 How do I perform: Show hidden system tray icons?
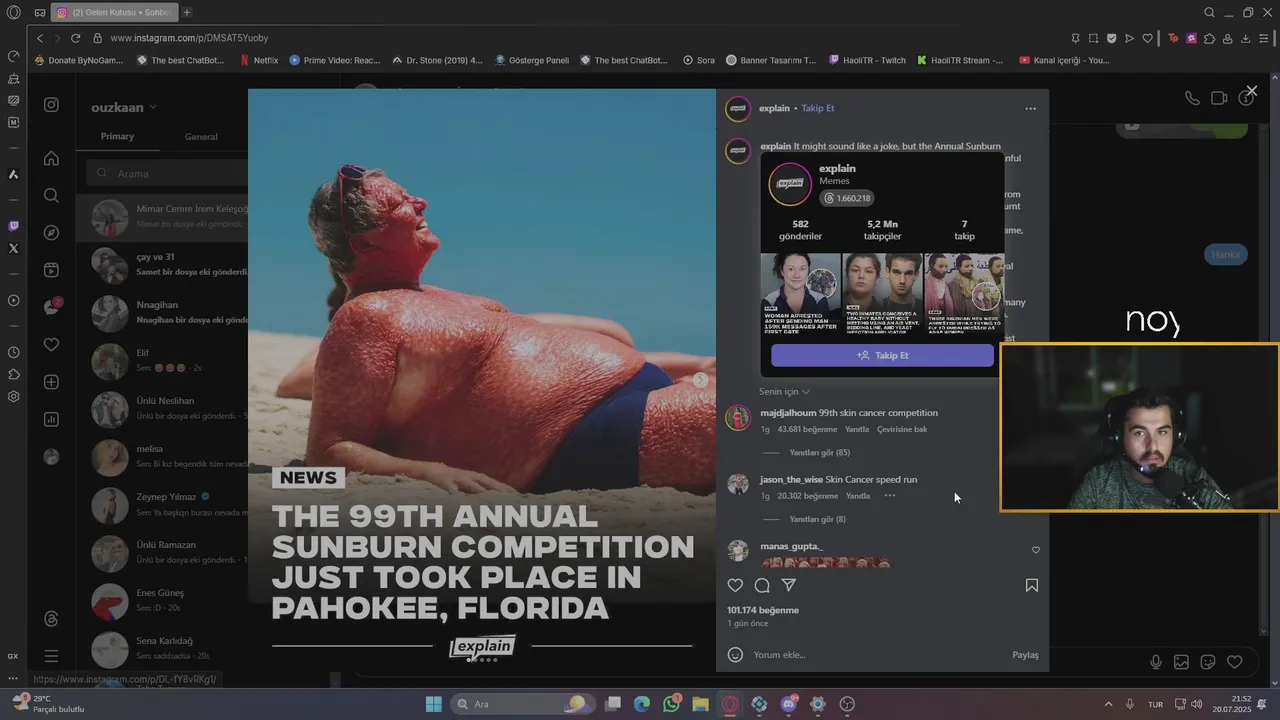tap(1107, 704)
